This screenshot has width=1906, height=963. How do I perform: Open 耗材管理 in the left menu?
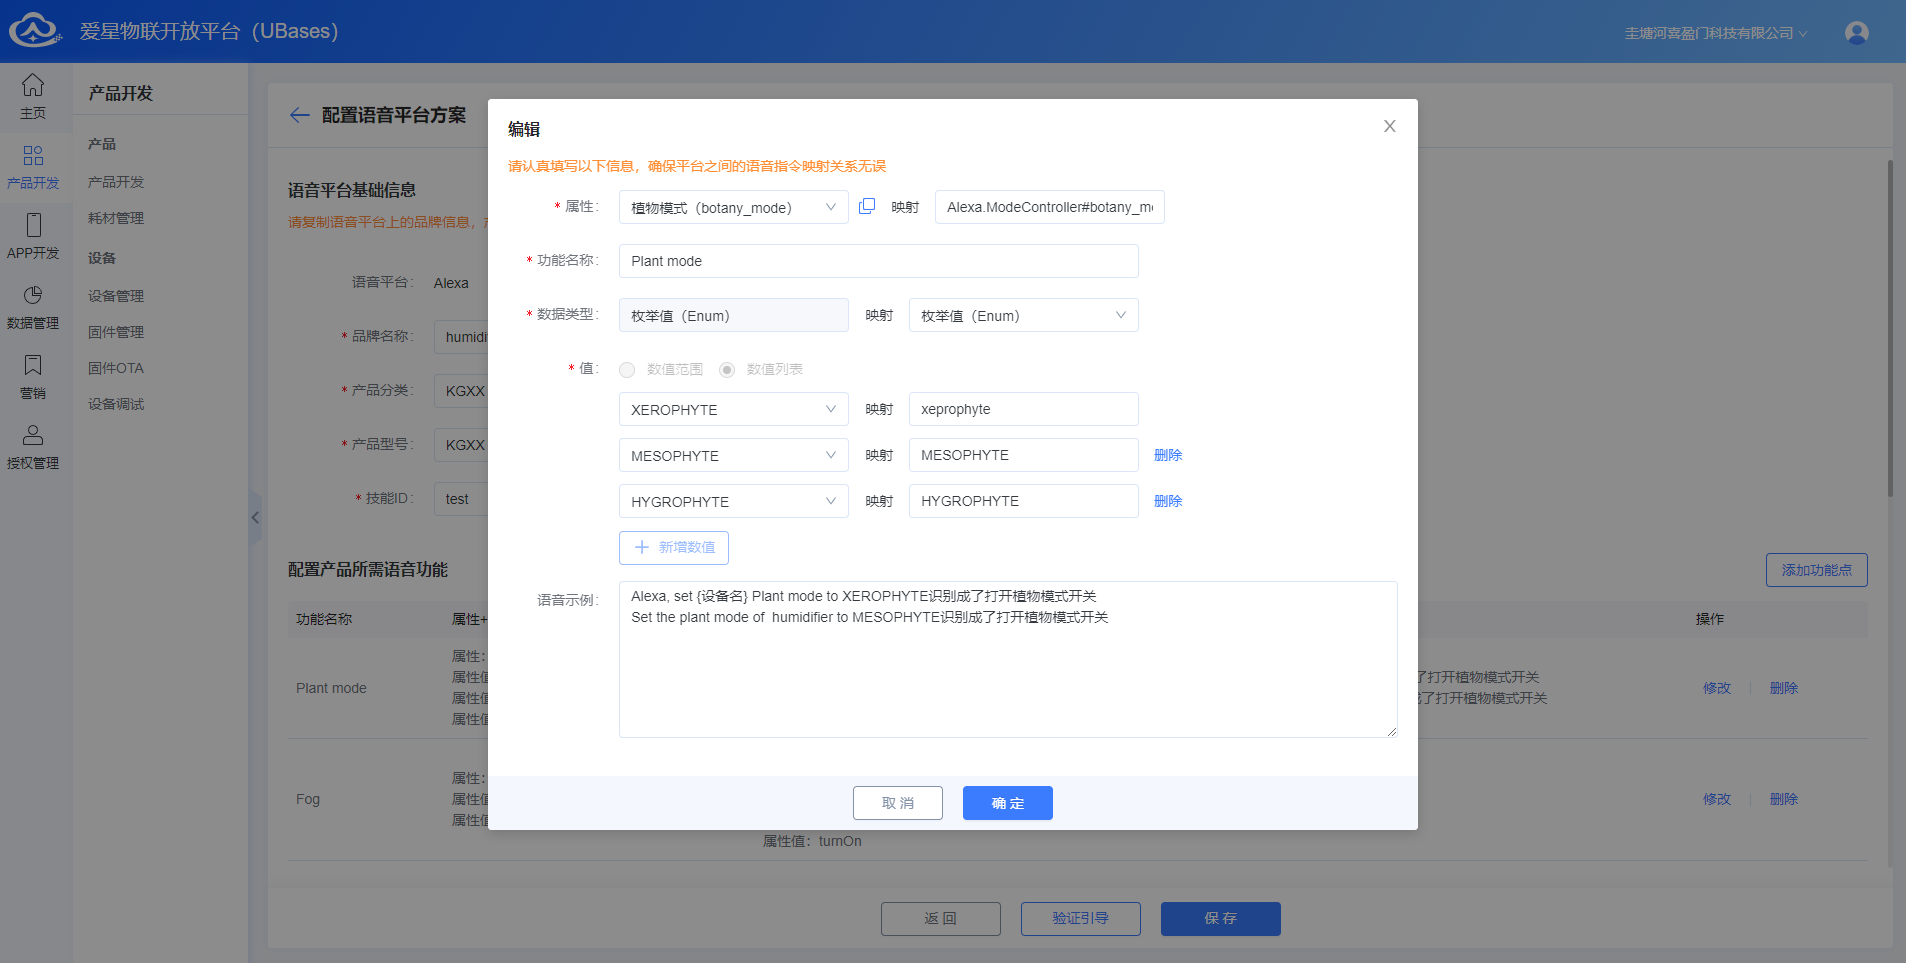click(116, 218)
